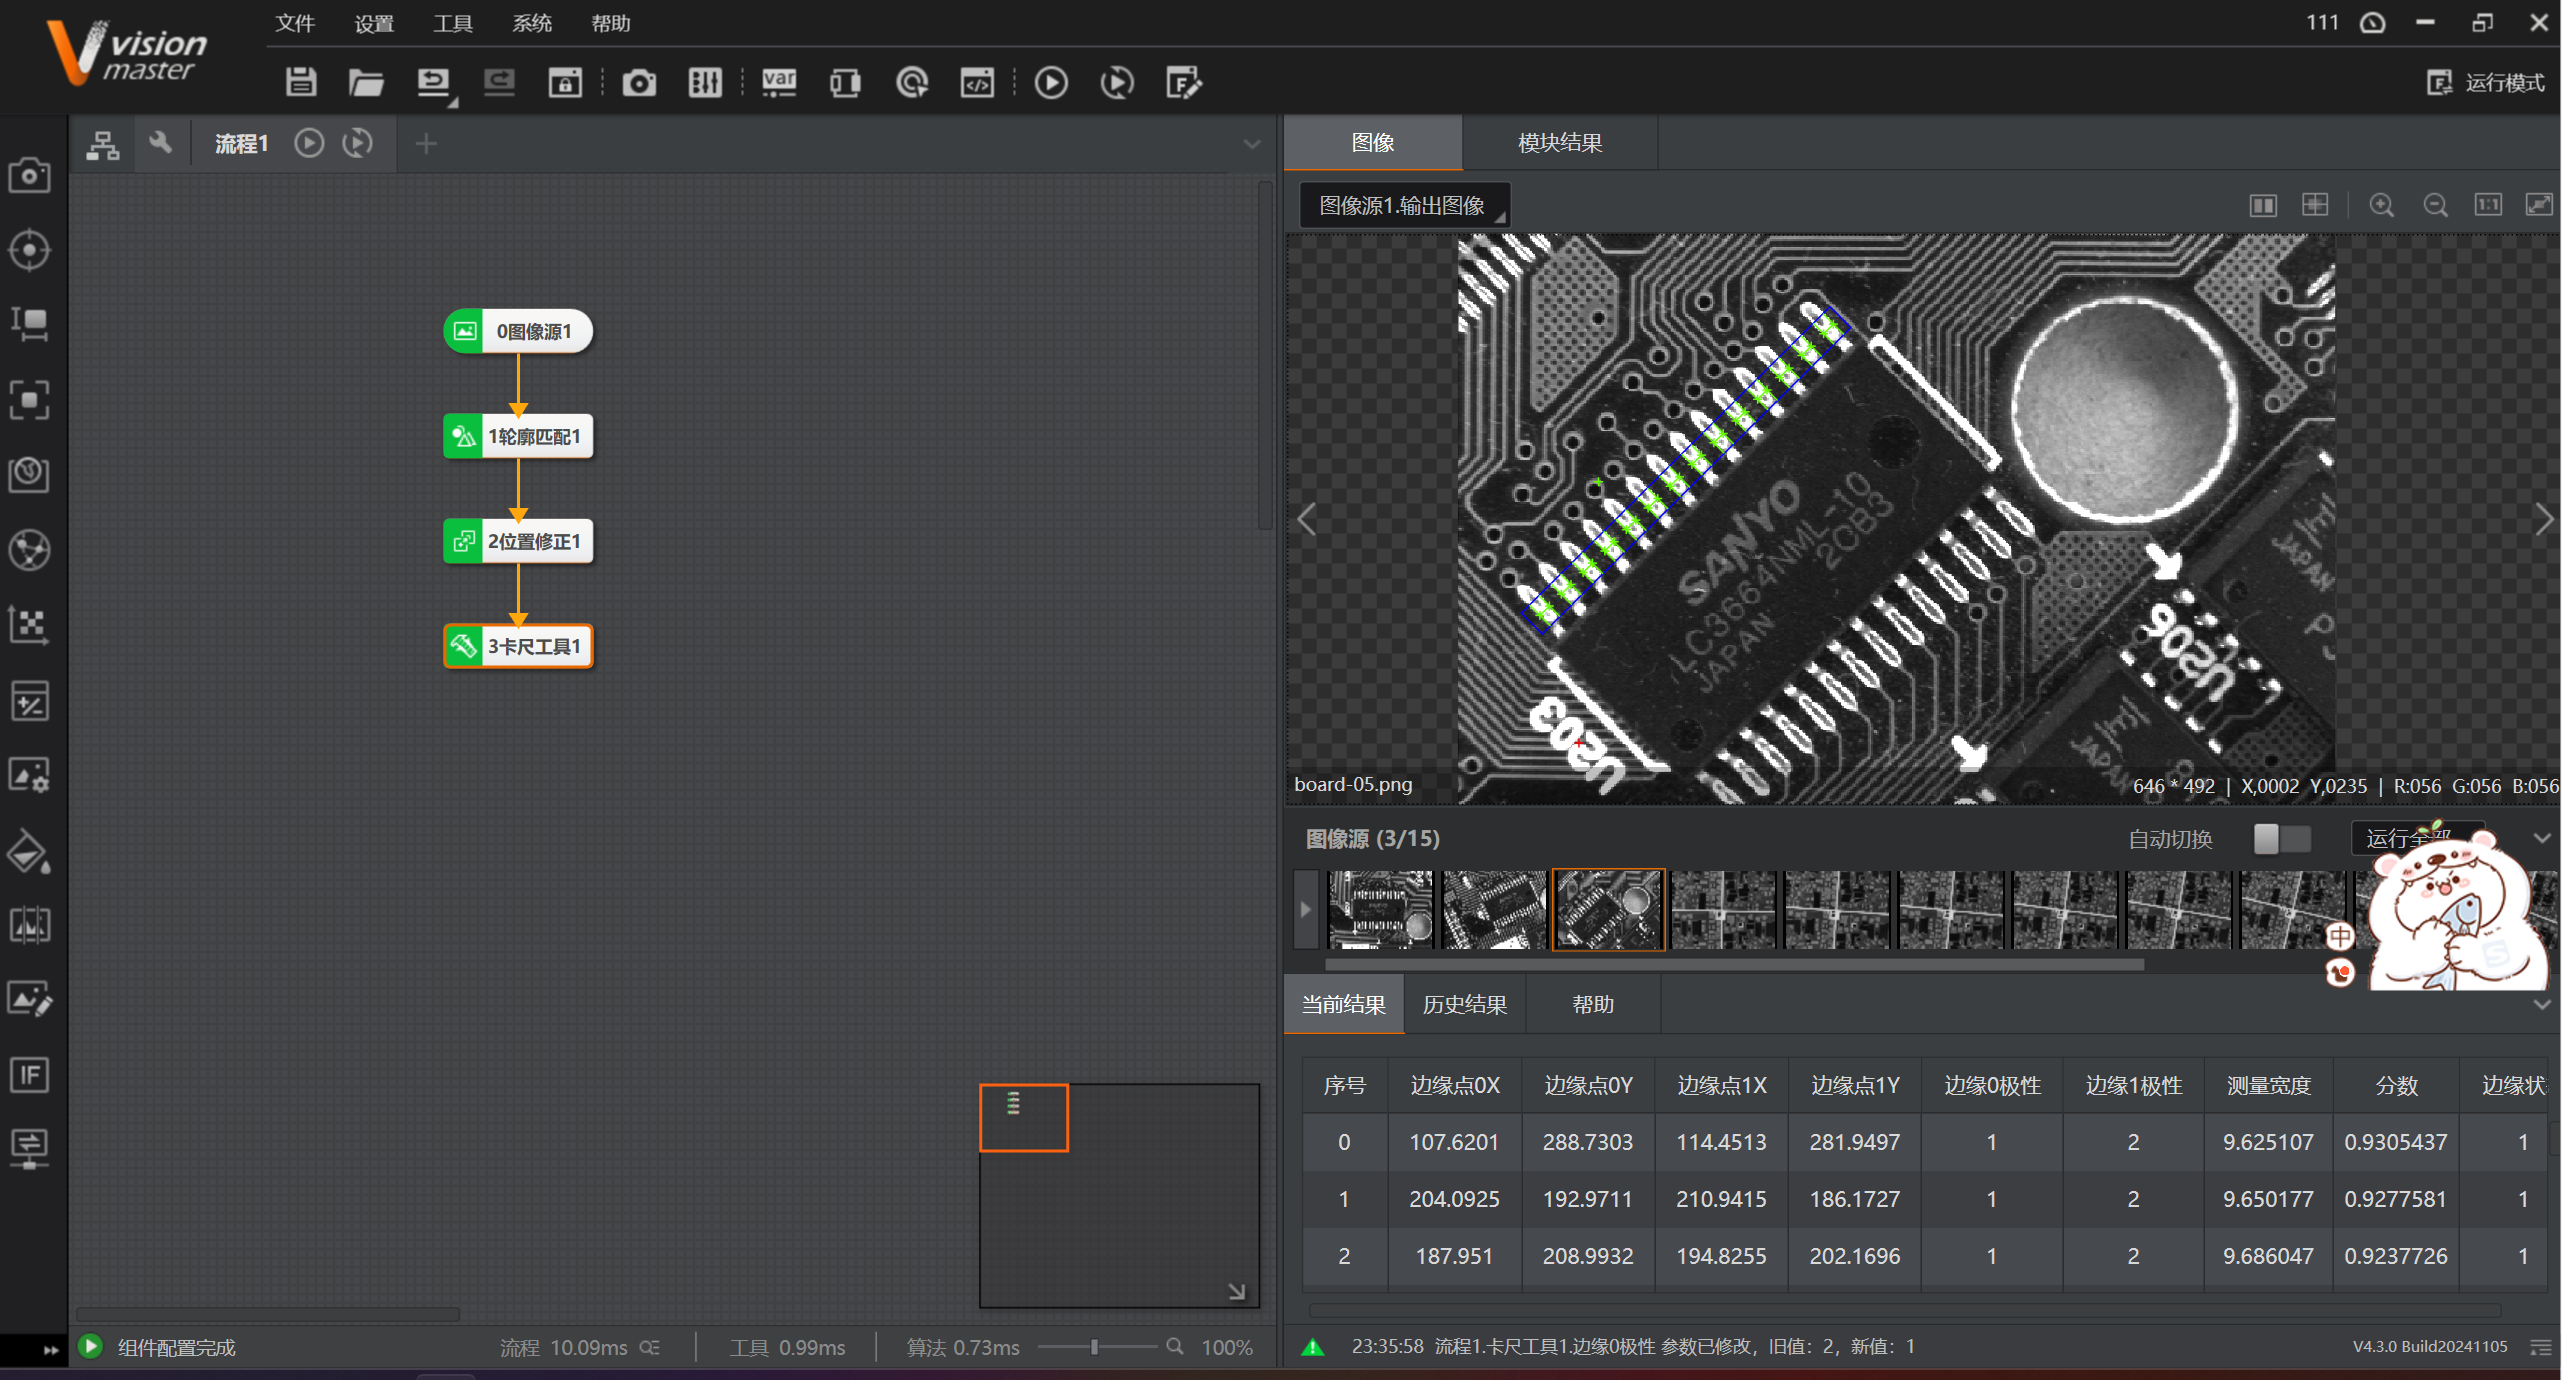The image size is (2562, 1380).
Task: Open the IF logic tools sidebar icon
Action: pos(29,1075)
